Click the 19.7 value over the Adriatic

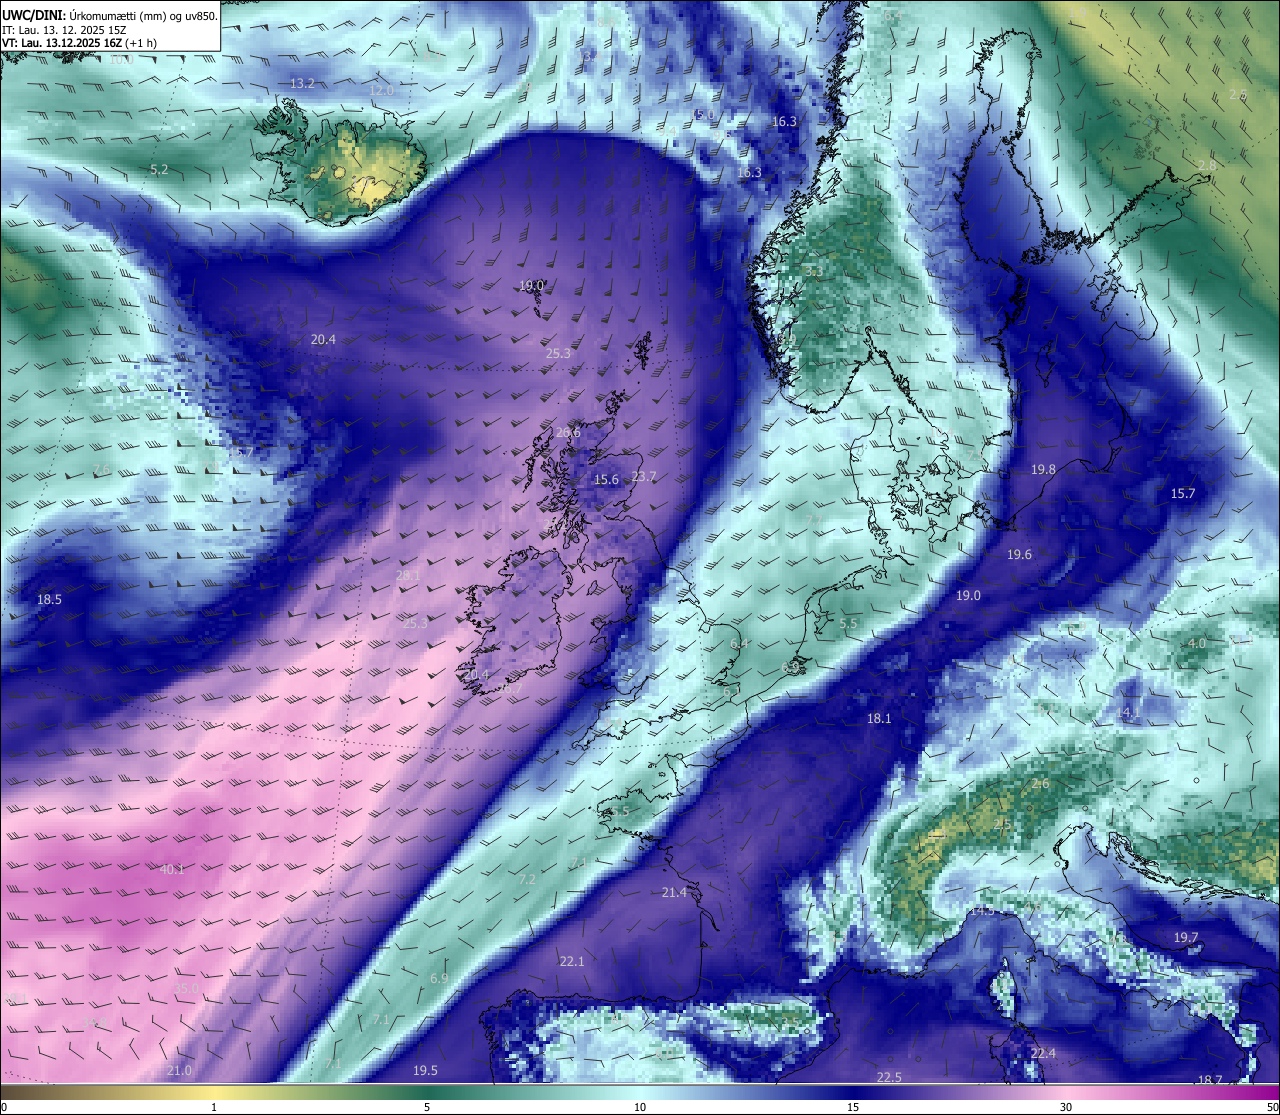point(1185,937)
